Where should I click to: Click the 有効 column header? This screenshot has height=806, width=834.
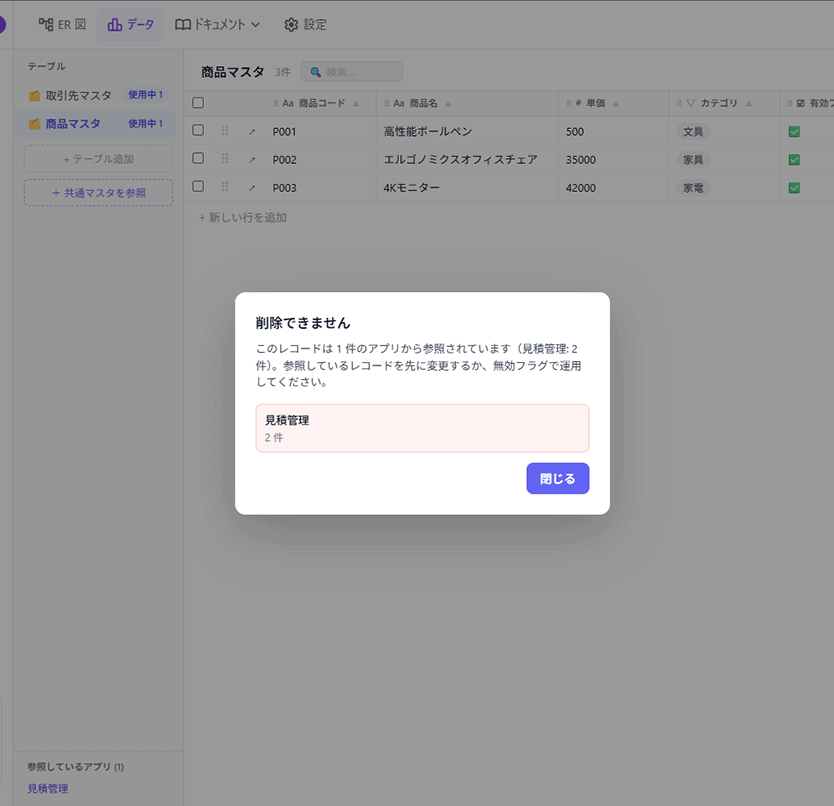807,103
